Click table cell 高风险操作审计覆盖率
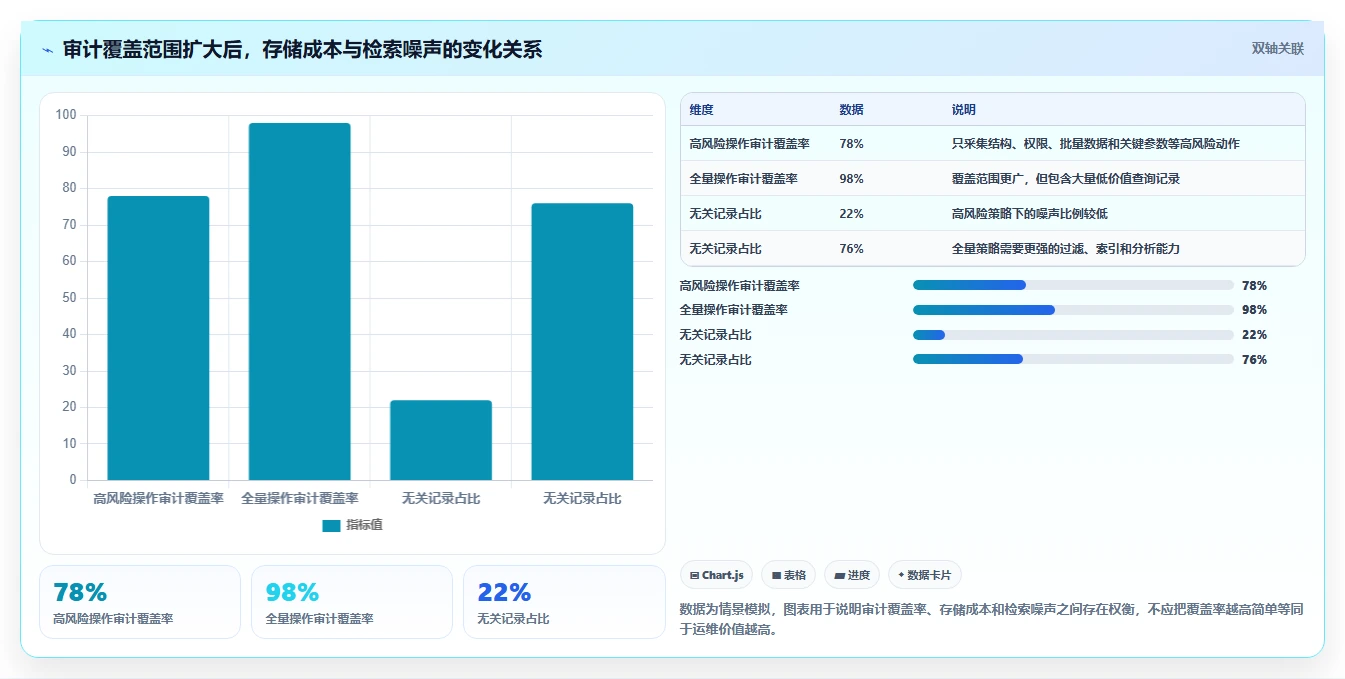This screenshot has width=1345, height=679. 750,144
